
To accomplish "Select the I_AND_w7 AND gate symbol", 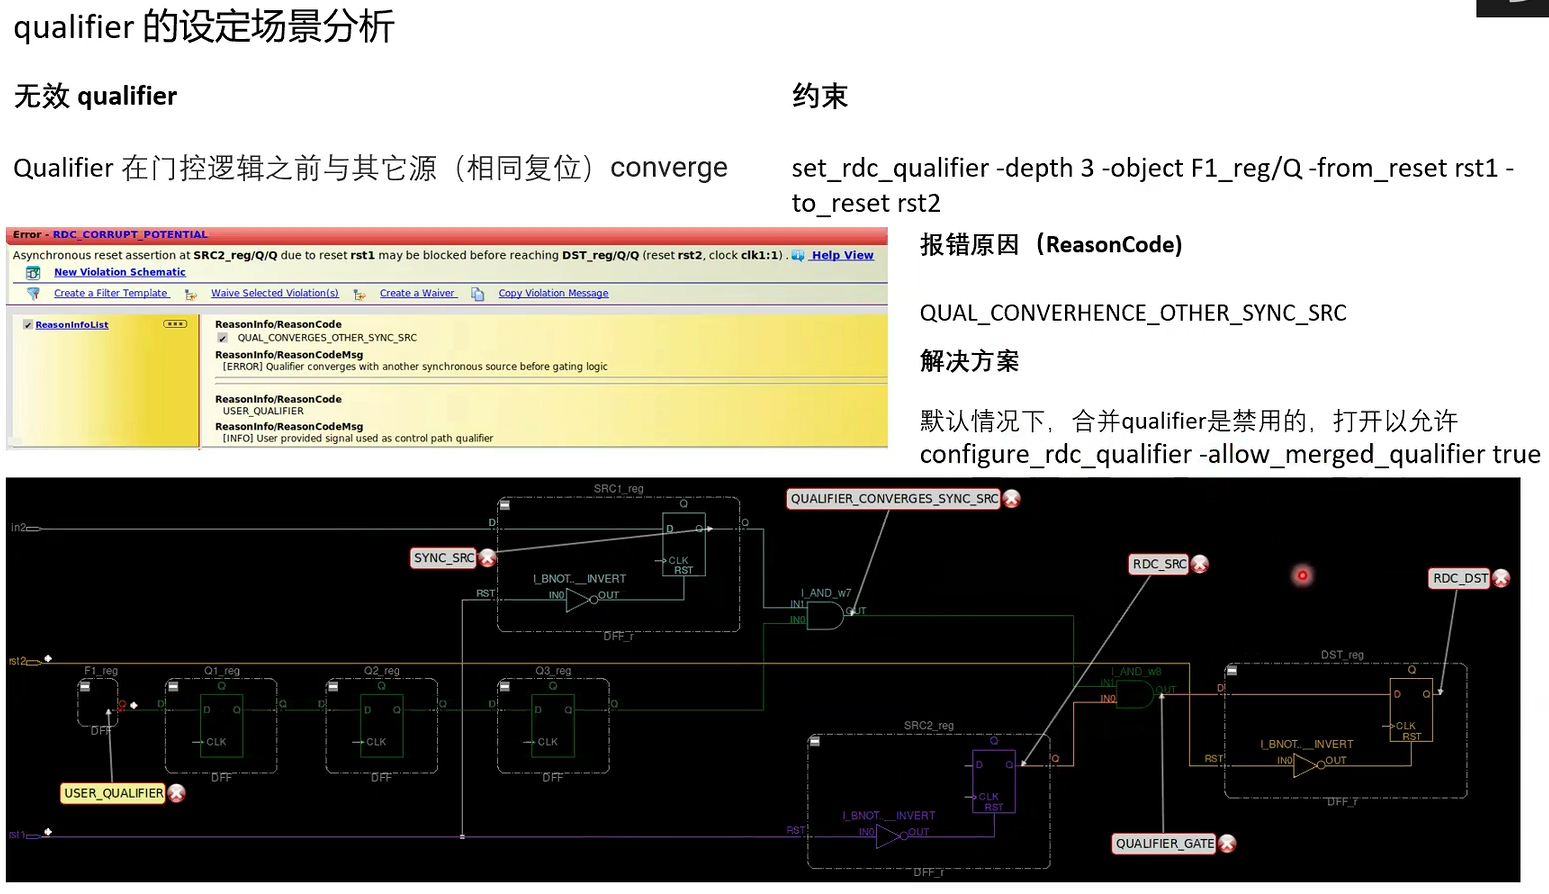I will coord(825,615).
